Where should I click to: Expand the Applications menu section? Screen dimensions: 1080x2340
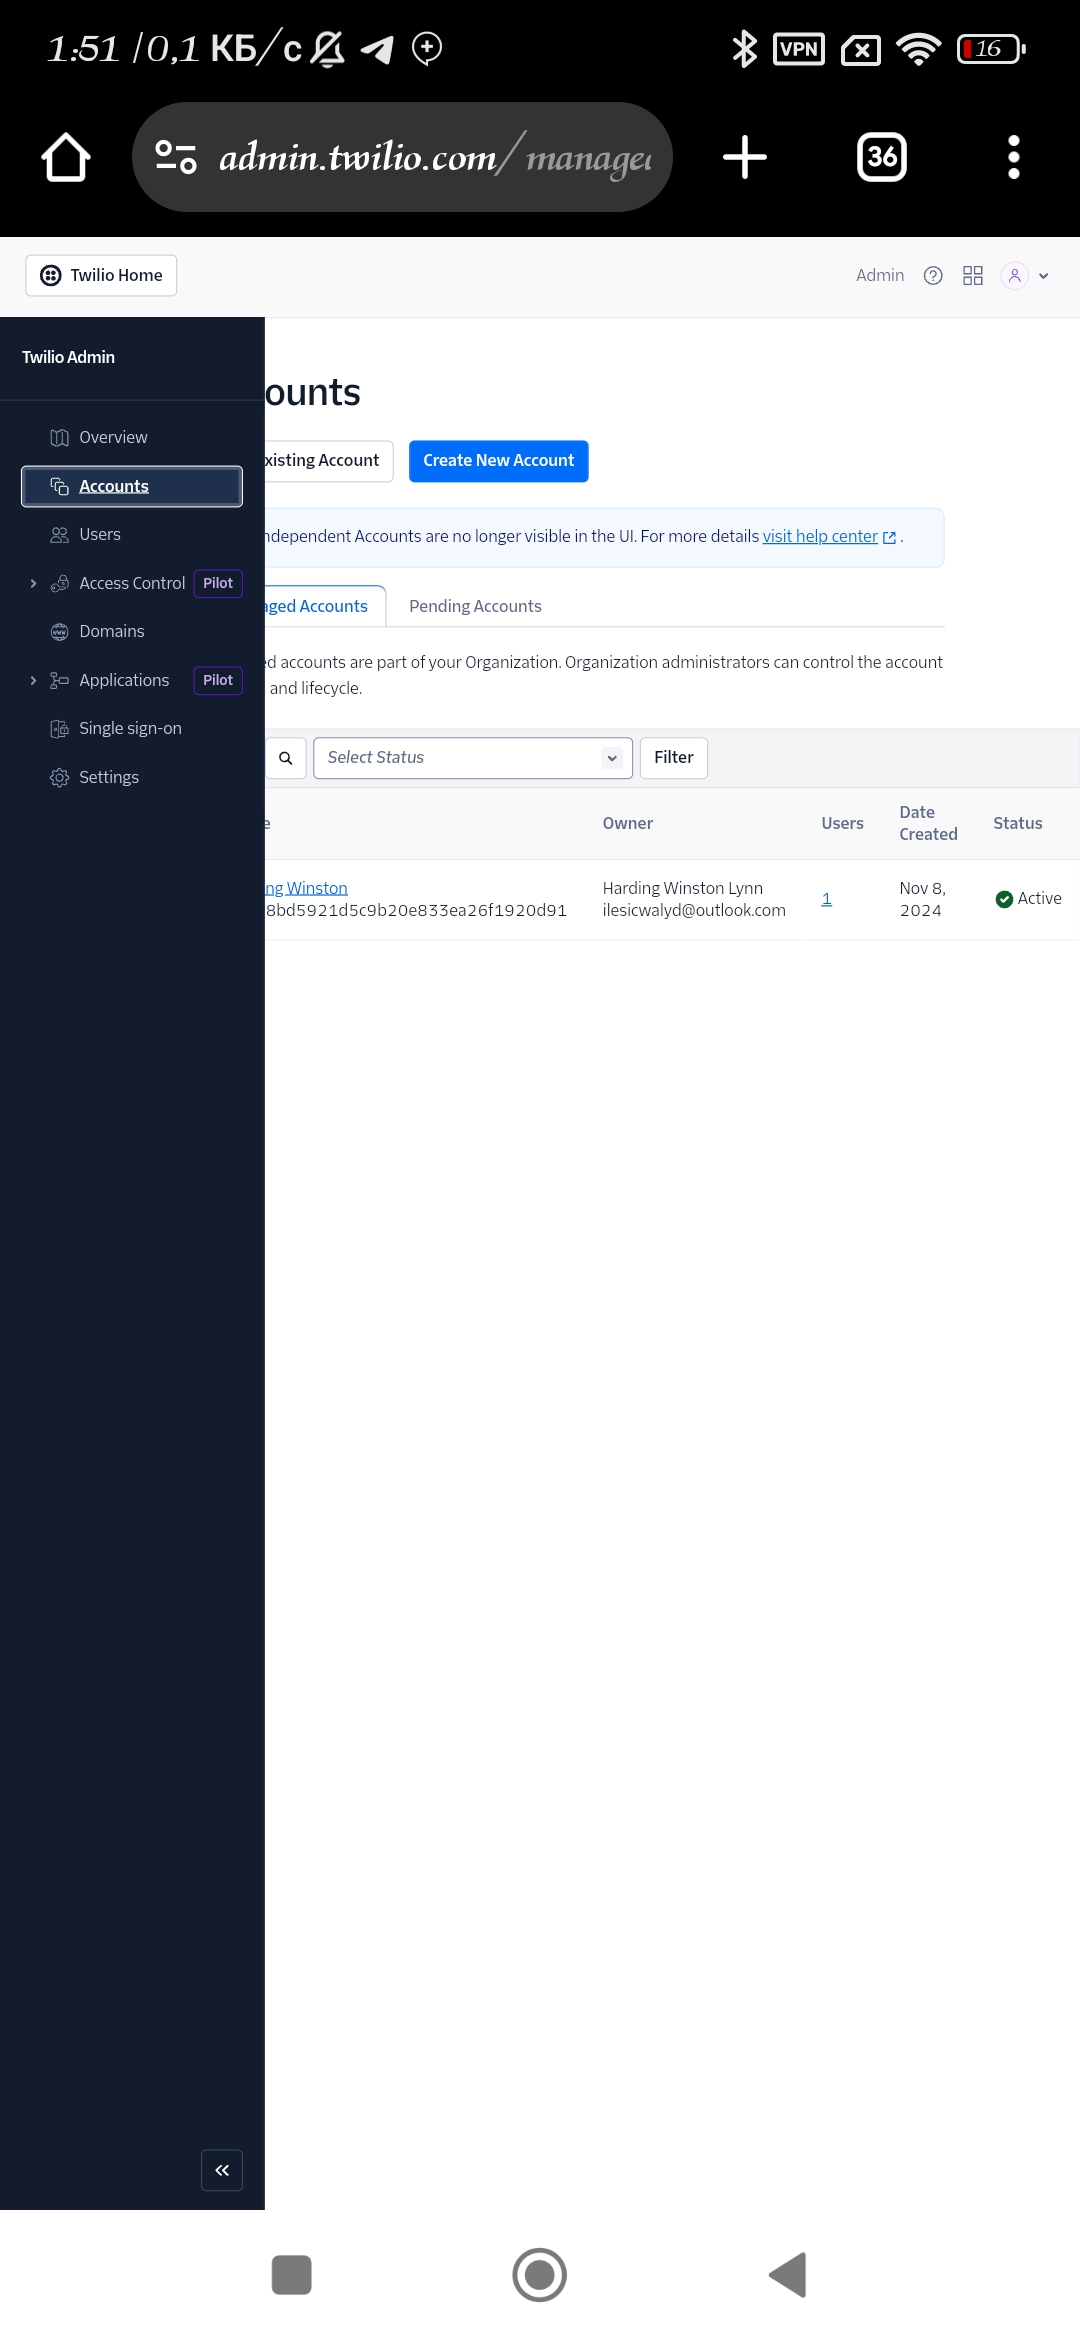tap(33, 680)
